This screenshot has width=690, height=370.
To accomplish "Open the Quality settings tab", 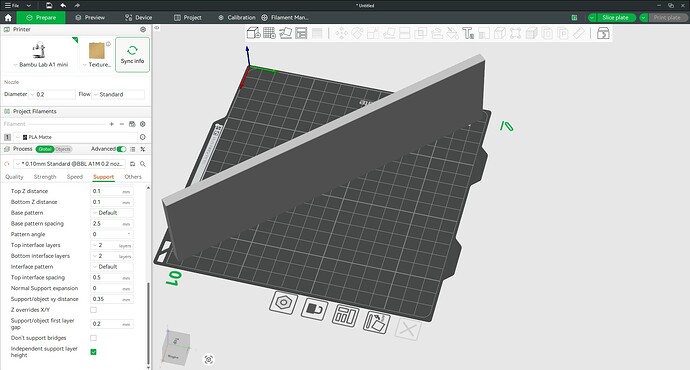I will (x=14, y=176).
